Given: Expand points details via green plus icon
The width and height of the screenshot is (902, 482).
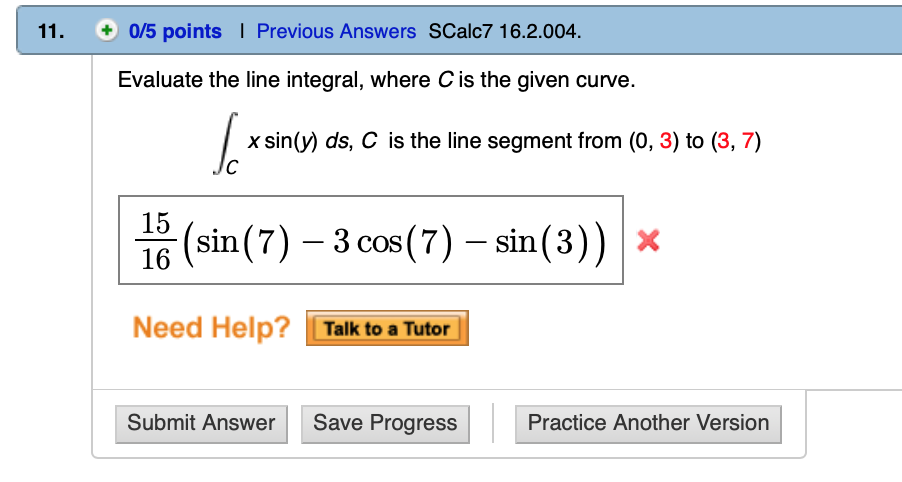Looking at the screenshot, I should (x=106, y=30).
